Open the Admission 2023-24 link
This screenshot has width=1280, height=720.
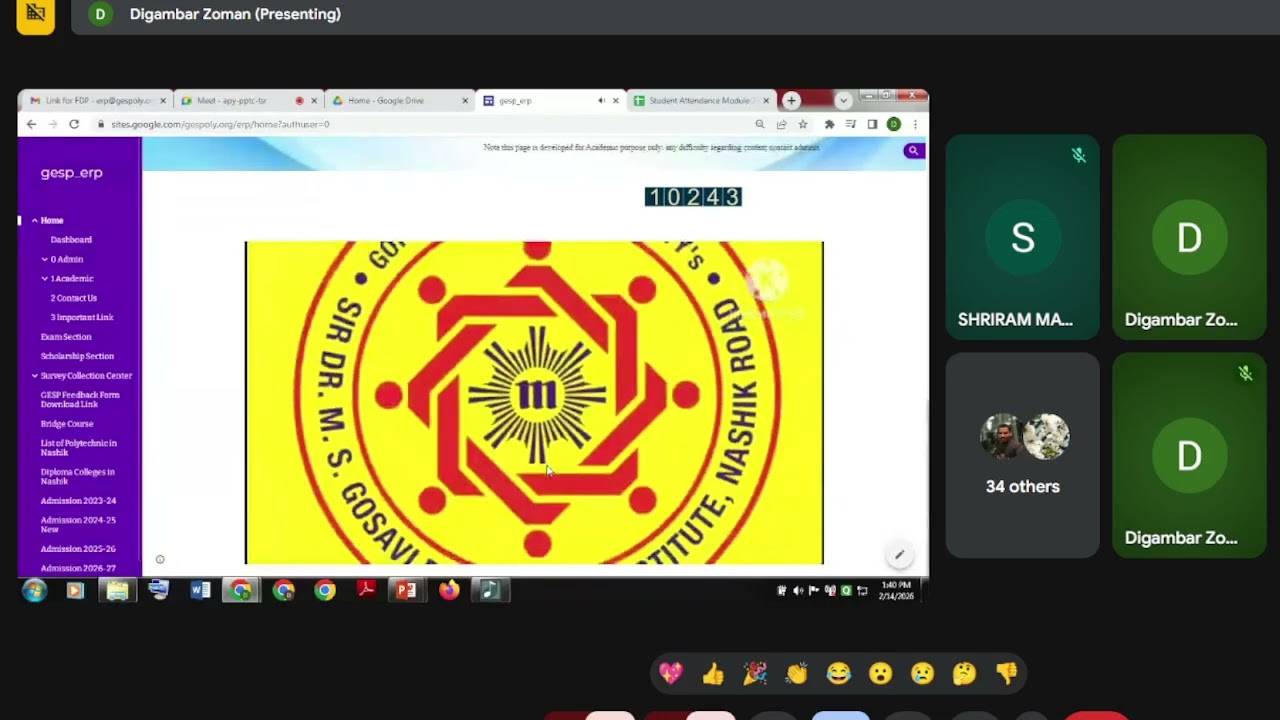pyautogui.click(x=78, y=500)
